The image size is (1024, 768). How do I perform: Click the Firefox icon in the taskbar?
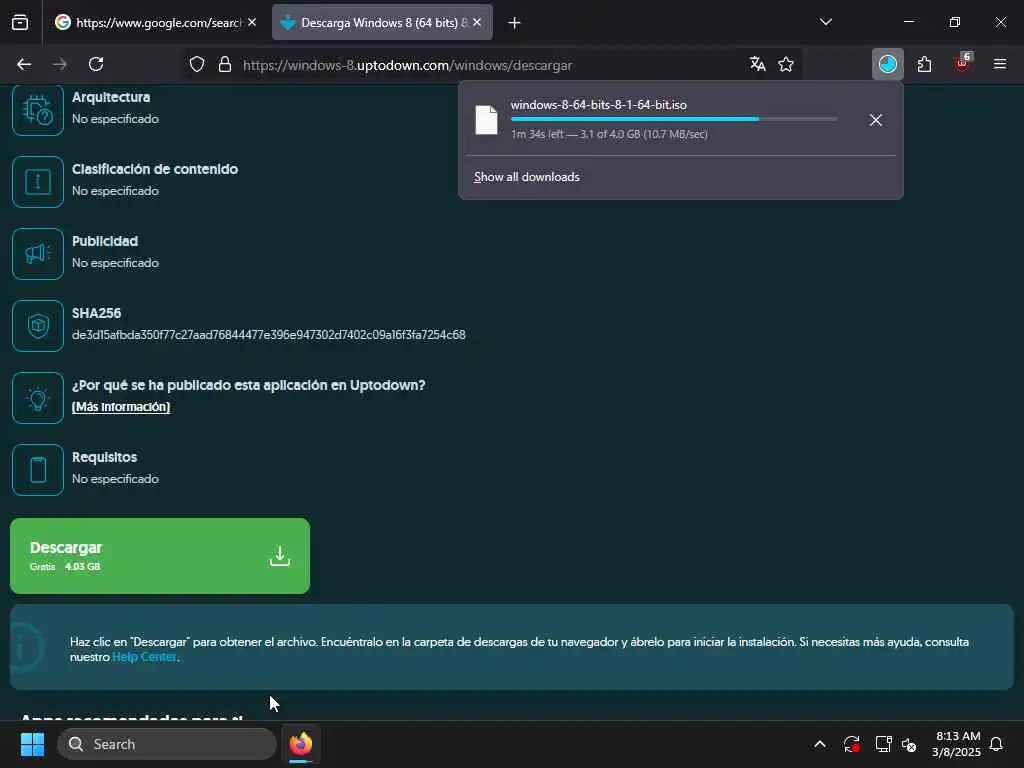pos(301,744)
